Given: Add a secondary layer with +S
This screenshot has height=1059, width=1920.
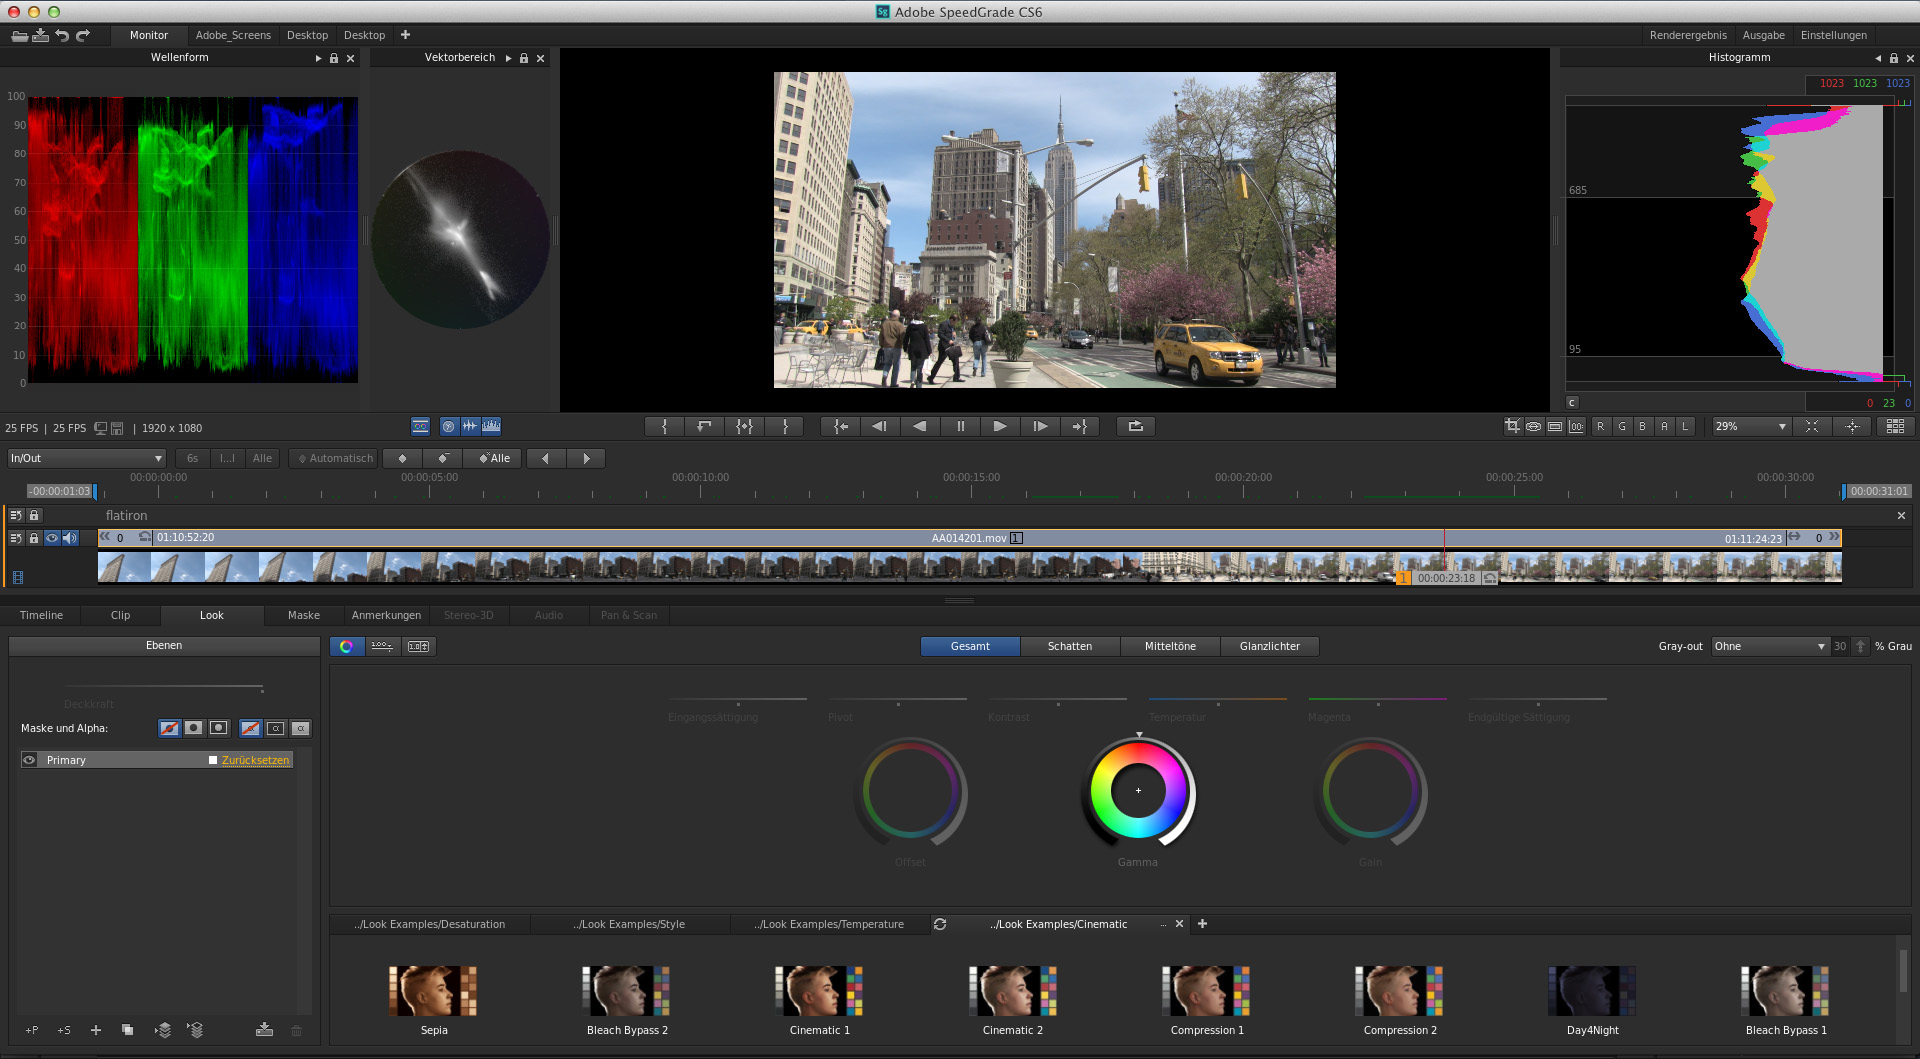Looking at the screenshot, I should coord(64,1030).
